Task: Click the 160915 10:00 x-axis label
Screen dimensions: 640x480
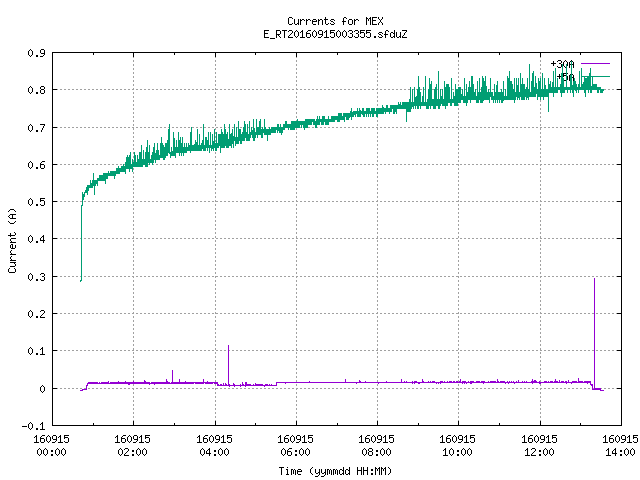Action: coord(457,445)
